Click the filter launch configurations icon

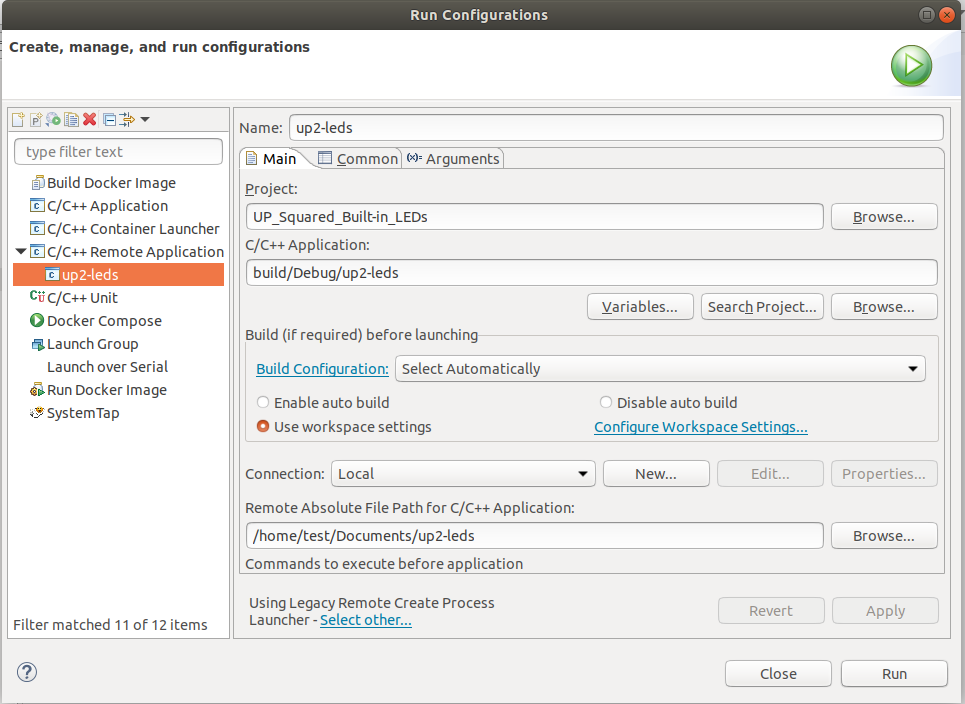click(x=127, y=120)
